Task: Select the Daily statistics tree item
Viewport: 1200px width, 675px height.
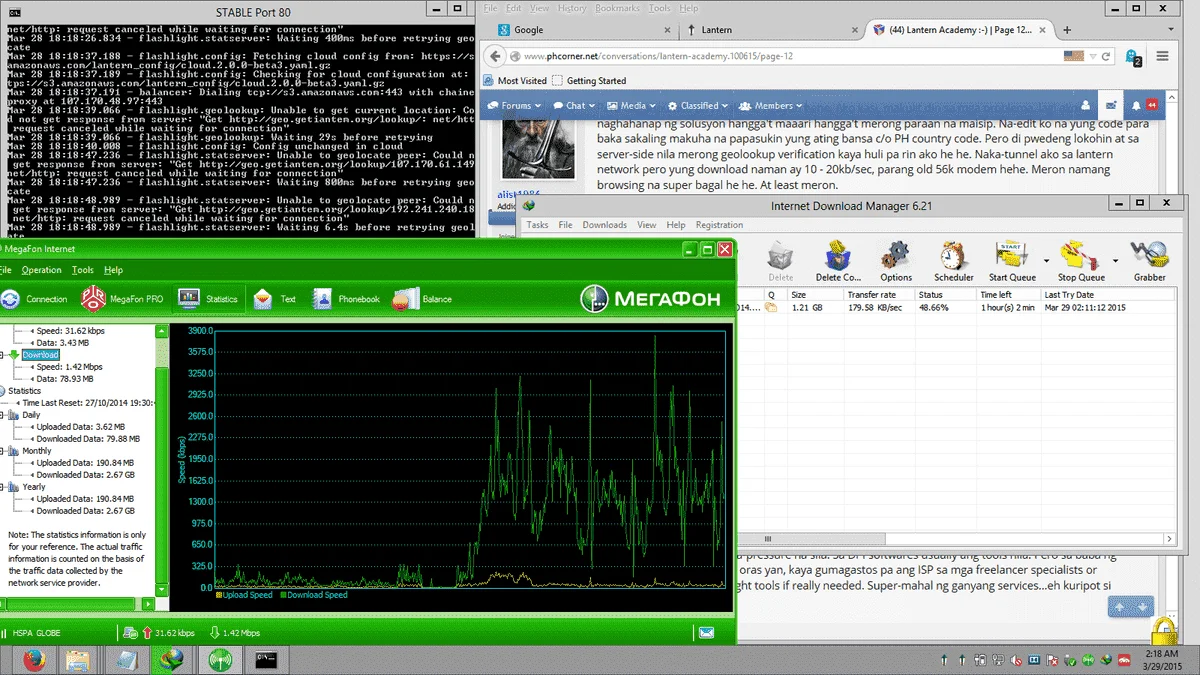Action: click(x=31, y=415)
